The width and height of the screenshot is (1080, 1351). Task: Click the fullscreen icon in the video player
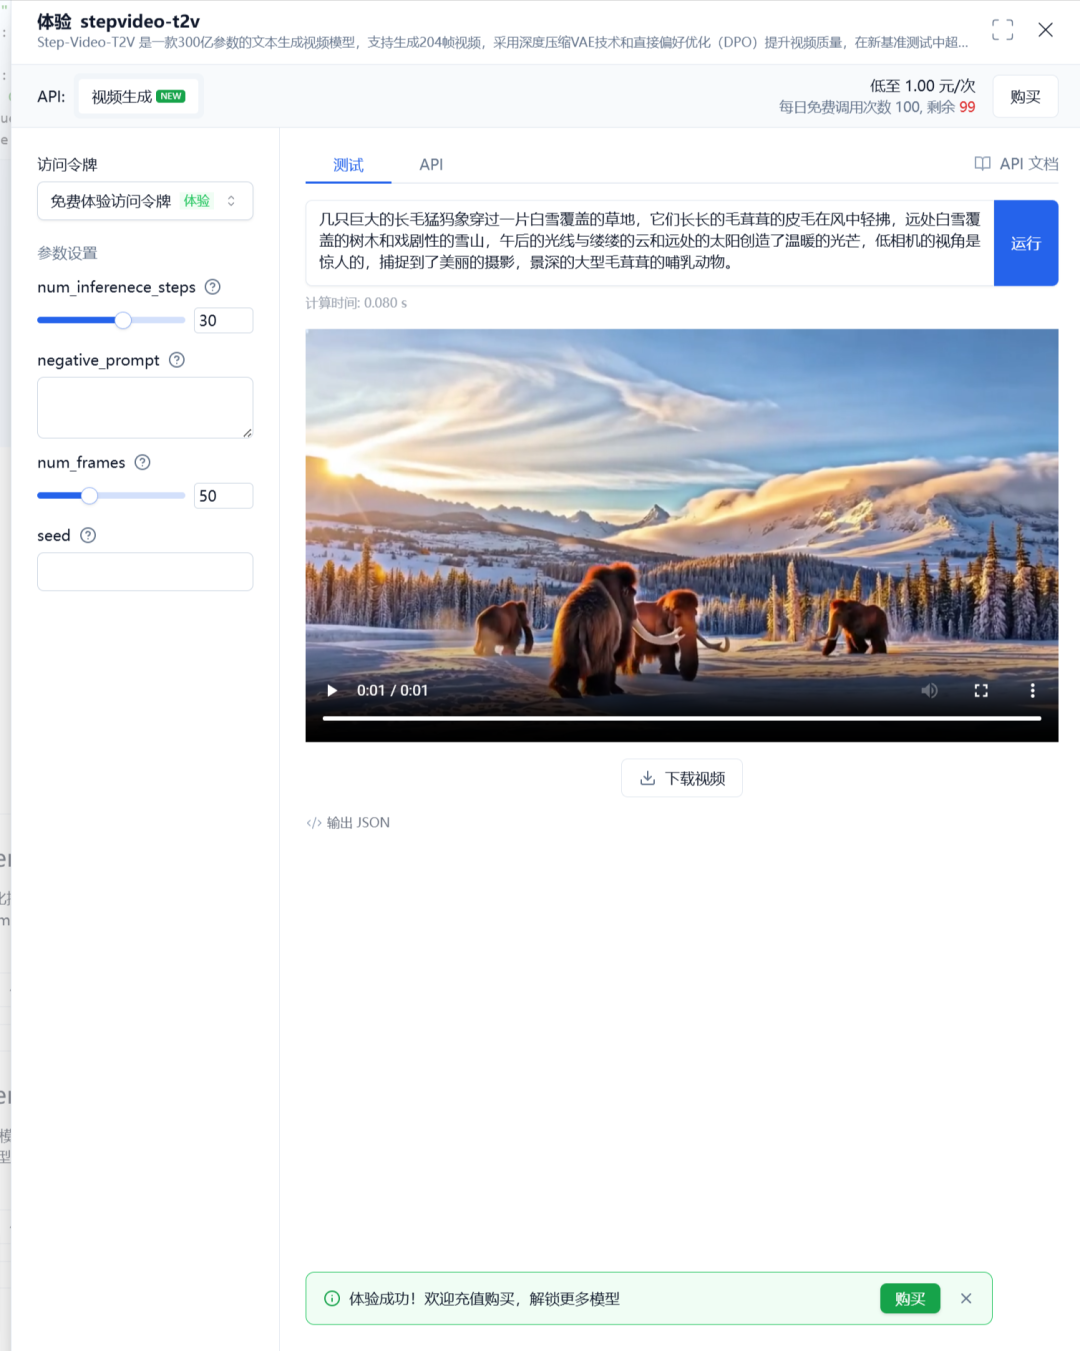coord(981,690)
